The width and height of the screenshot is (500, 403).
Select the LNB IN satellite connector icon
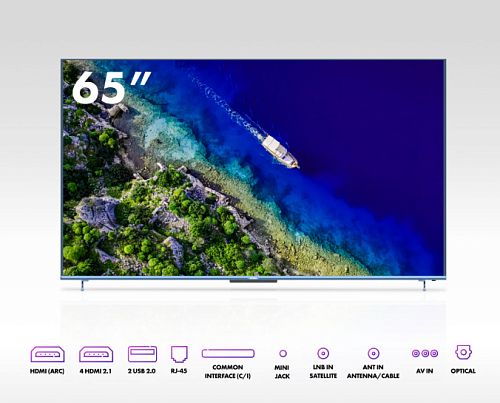coord(323,353)
